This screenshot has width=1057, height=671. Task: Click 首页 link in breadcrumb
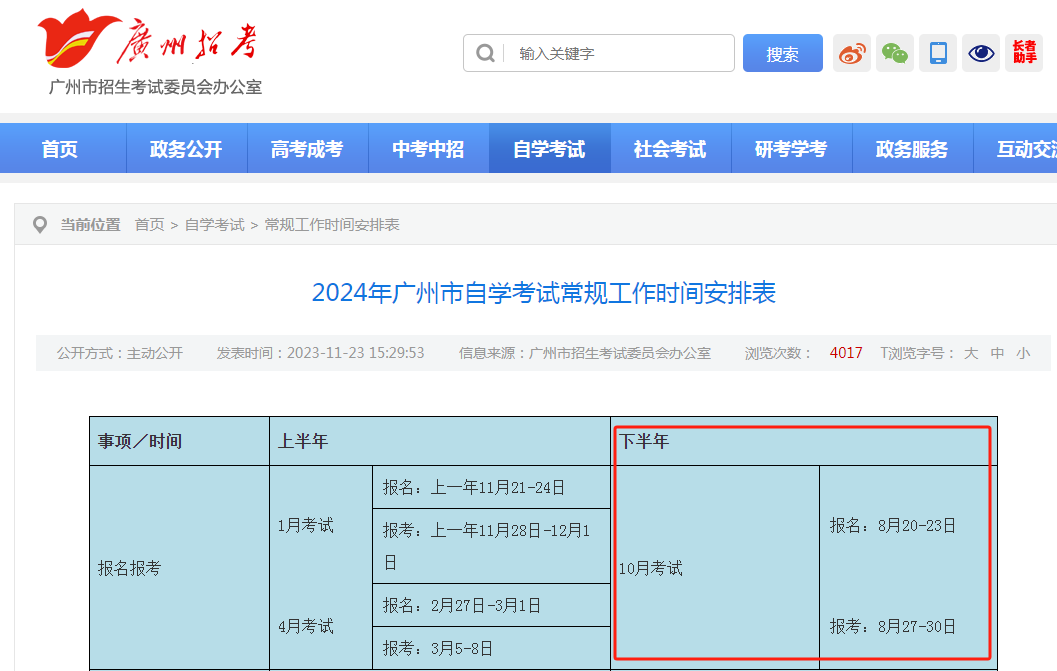(150, 225)
